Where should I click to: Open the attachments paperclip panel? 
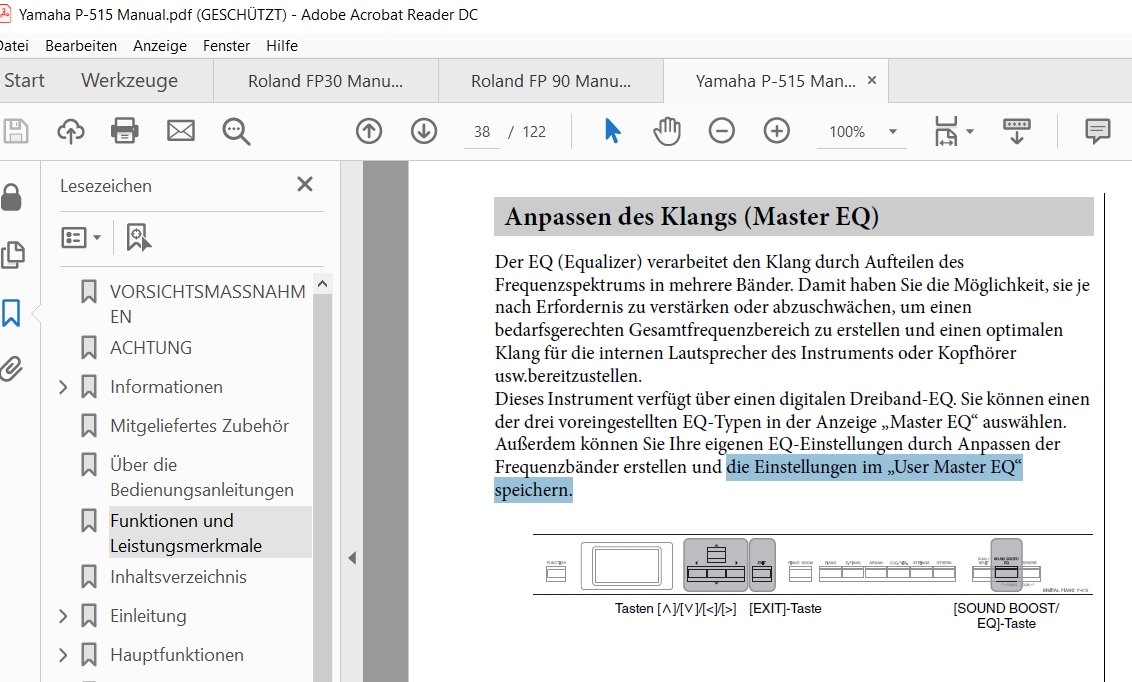click(x=11, y=369)
